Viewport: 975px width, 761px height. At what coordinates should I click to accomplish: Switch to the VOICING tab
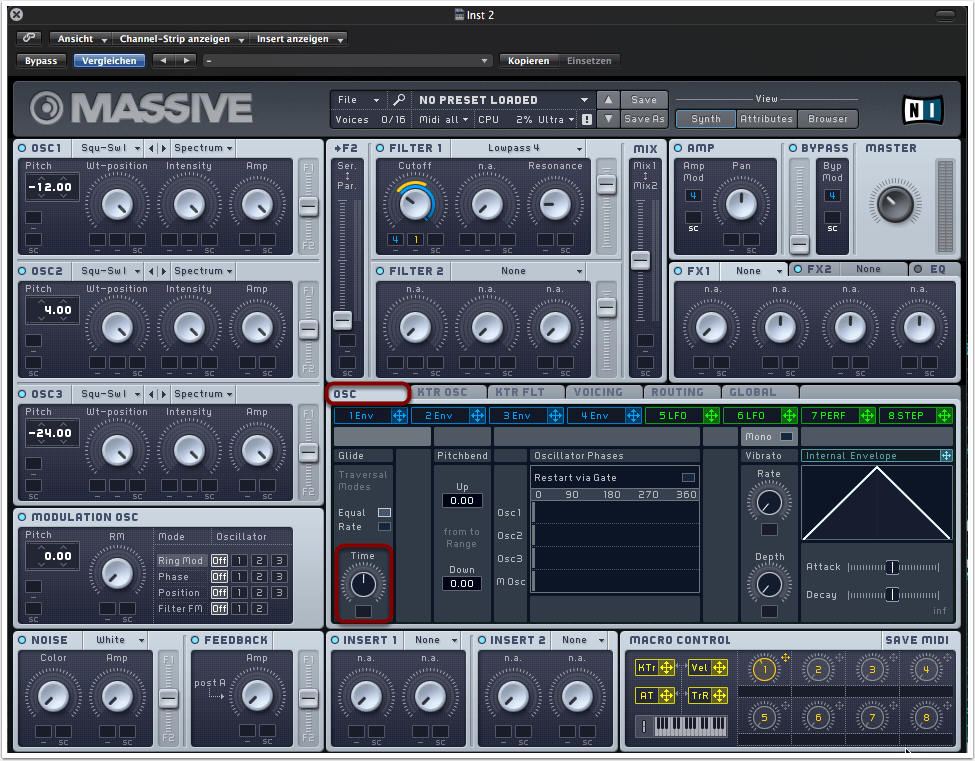click(x=599, y=392)
